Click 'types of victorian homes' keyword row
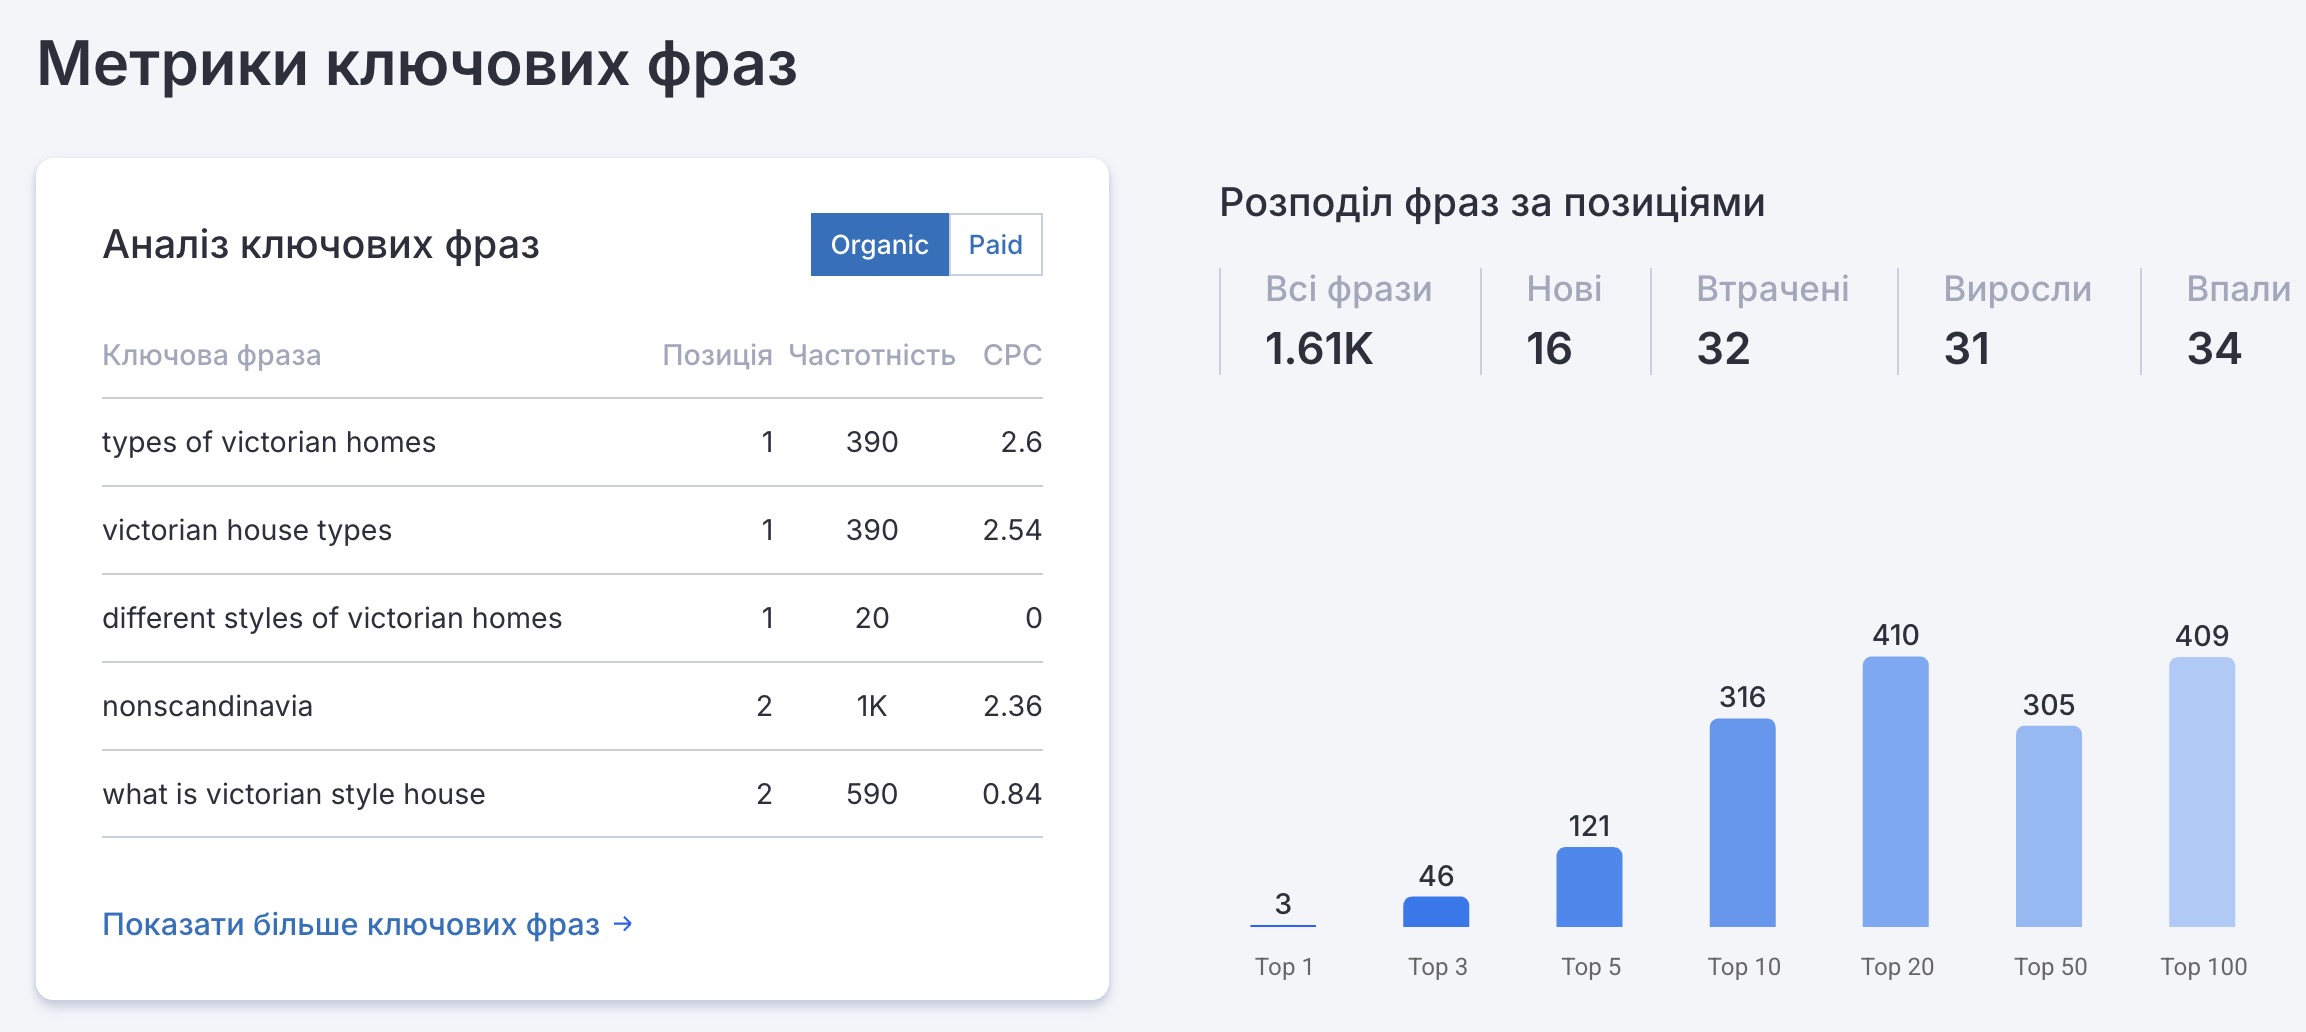 (269, 442)
